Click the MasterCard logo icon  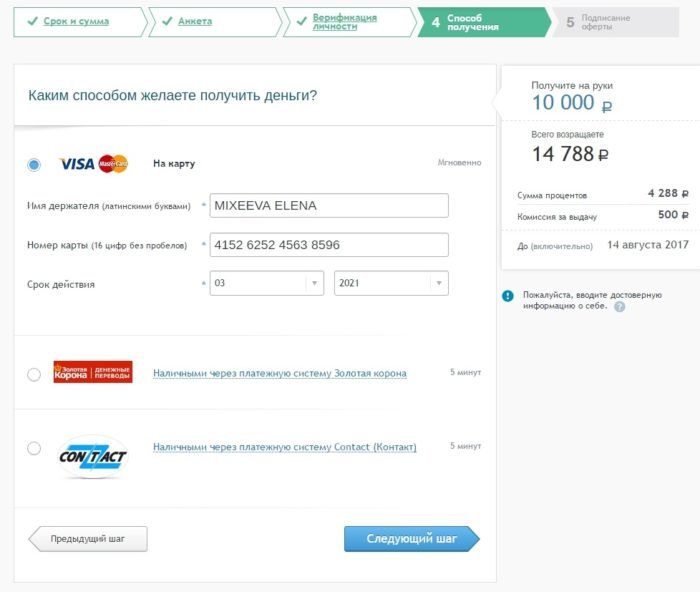click(113, 164)
